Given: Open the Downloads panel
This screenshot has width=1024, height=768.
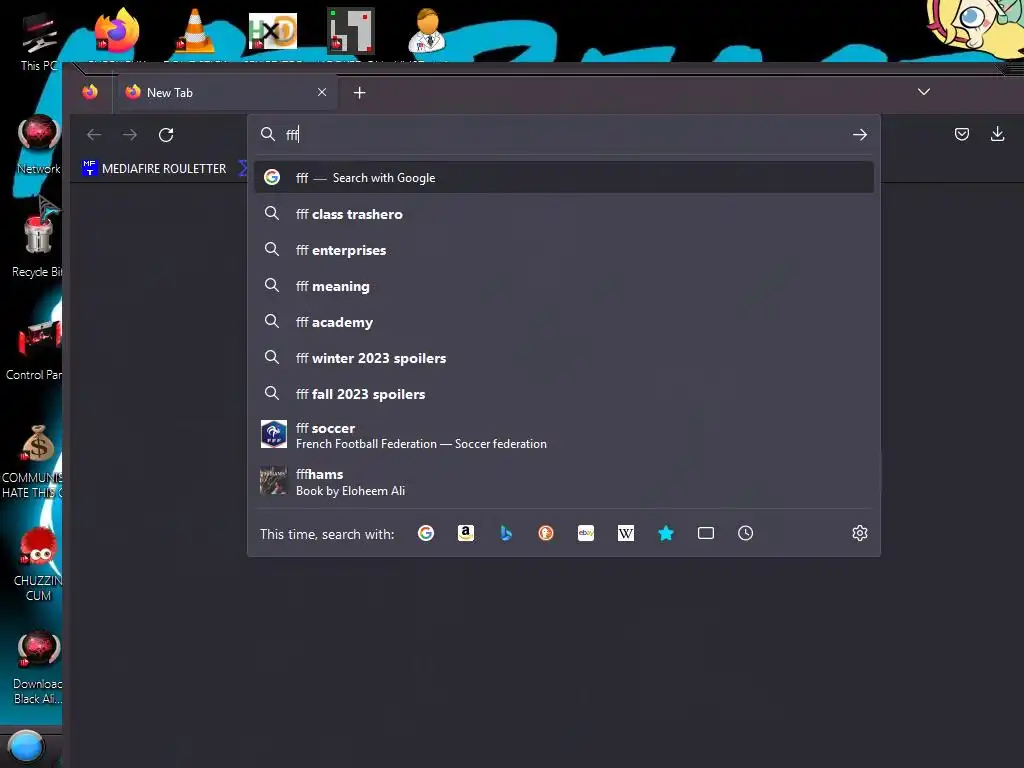Looking at the screenshot, I should tap(997, 134).
